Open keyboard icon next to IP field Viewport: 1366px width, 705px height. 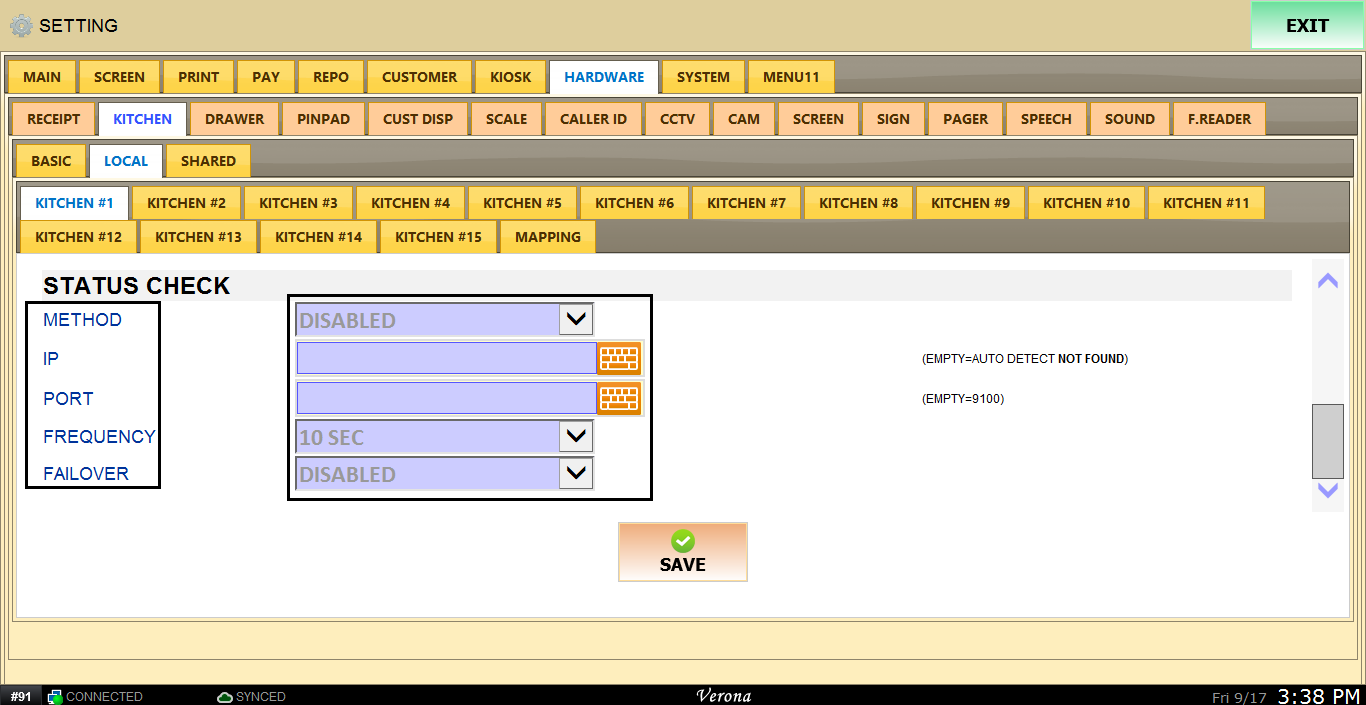[x=619, y=358]
